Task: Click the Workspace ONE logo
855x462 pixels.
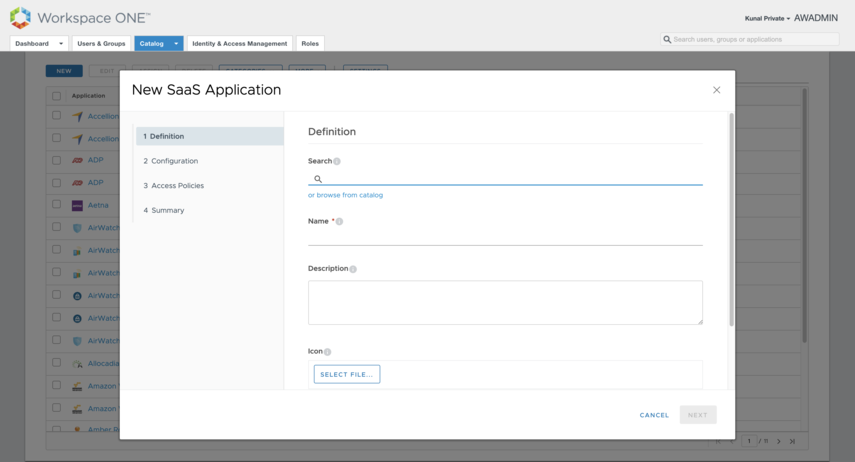Action: click(20, 18)
